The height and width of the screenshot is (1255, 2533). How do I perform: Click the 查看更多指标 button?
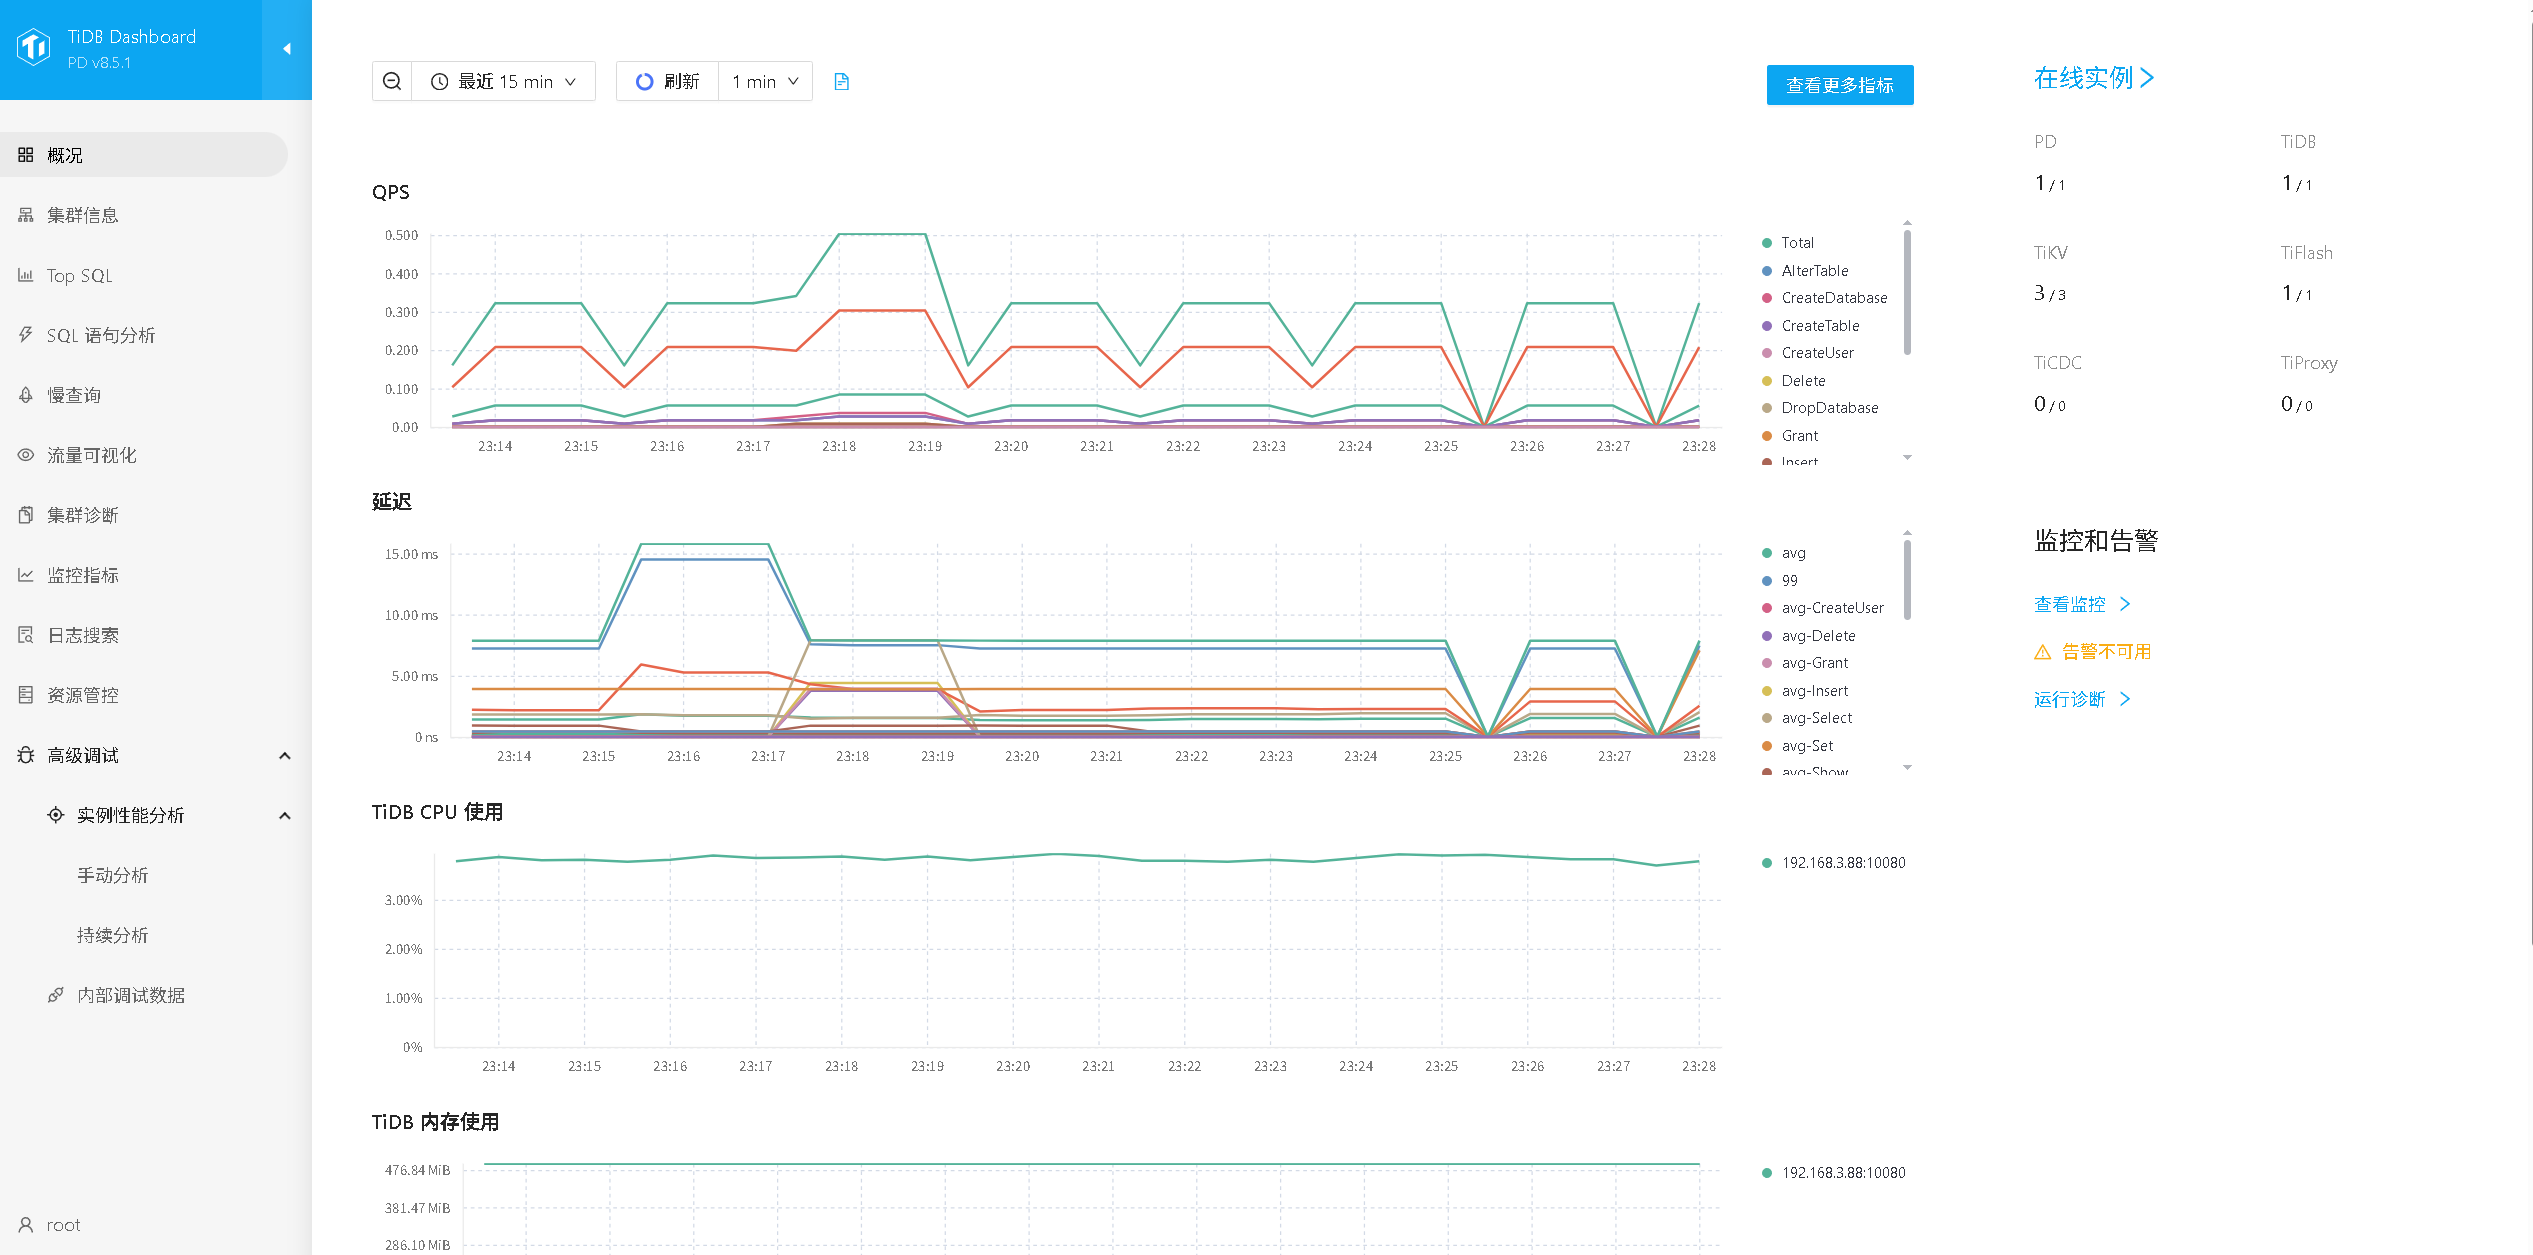(1839, 85)
